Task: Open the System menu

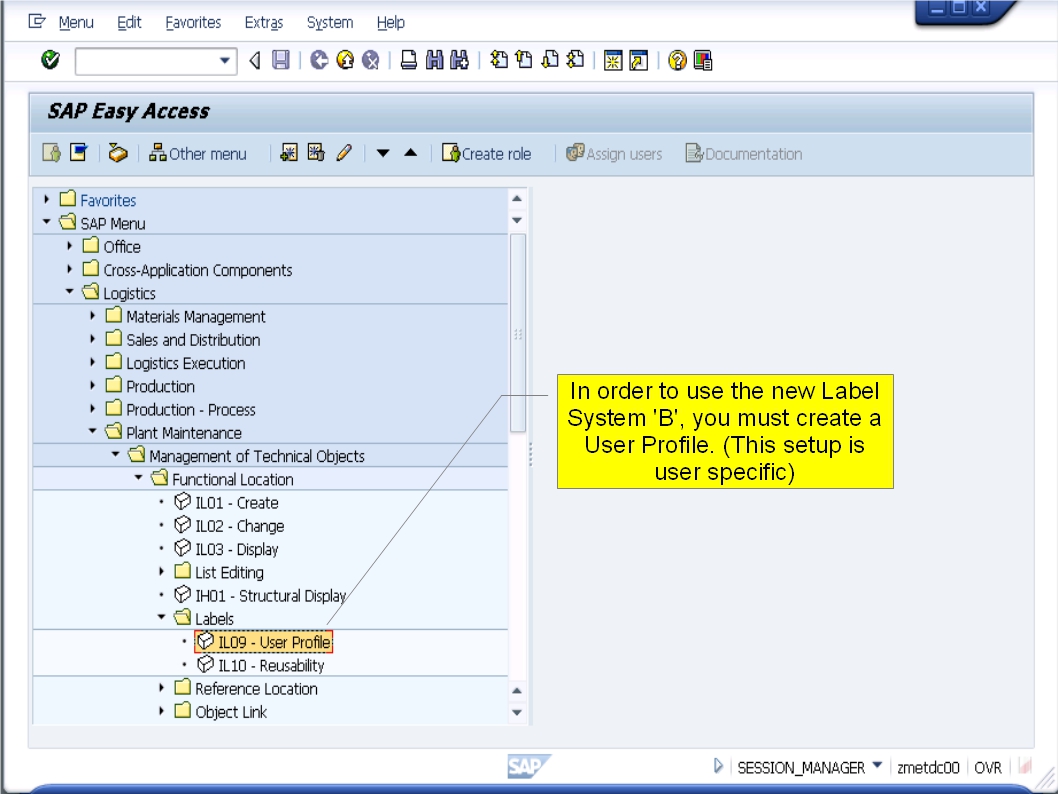Action: pyautogui.click(x=330, y=22)
